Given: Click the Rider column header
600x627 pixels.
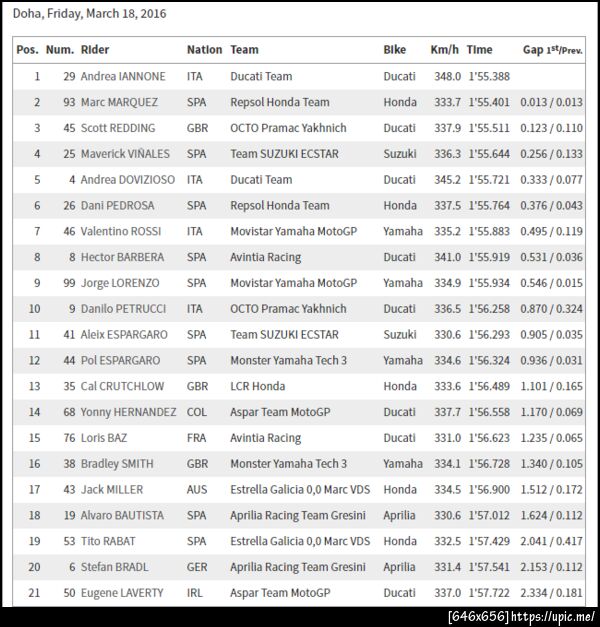Looking at the screenshot, I should (x=96, y=49).
